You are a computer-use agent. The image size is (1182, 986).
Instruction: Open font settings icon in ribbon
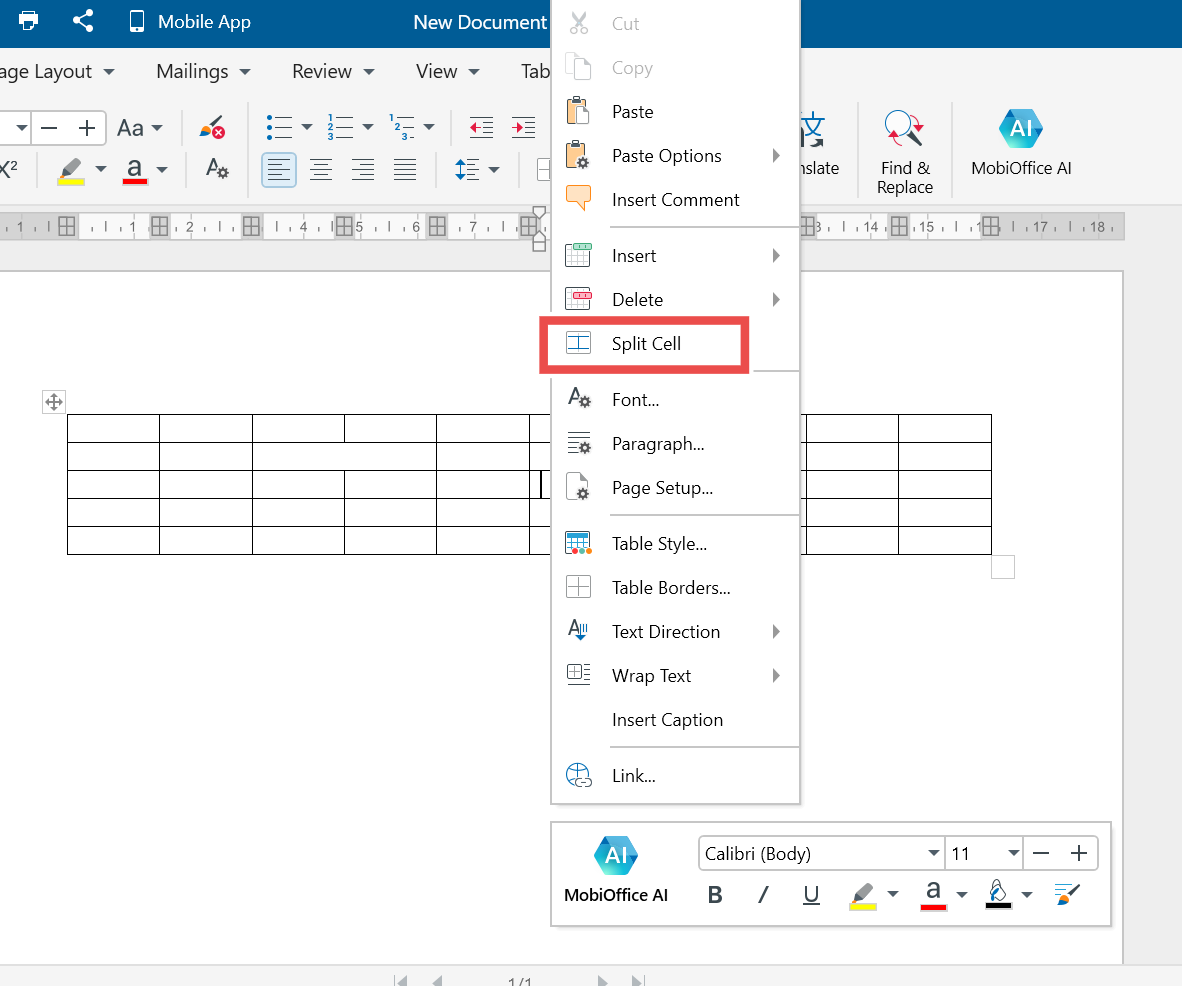(x=217, y=167)
